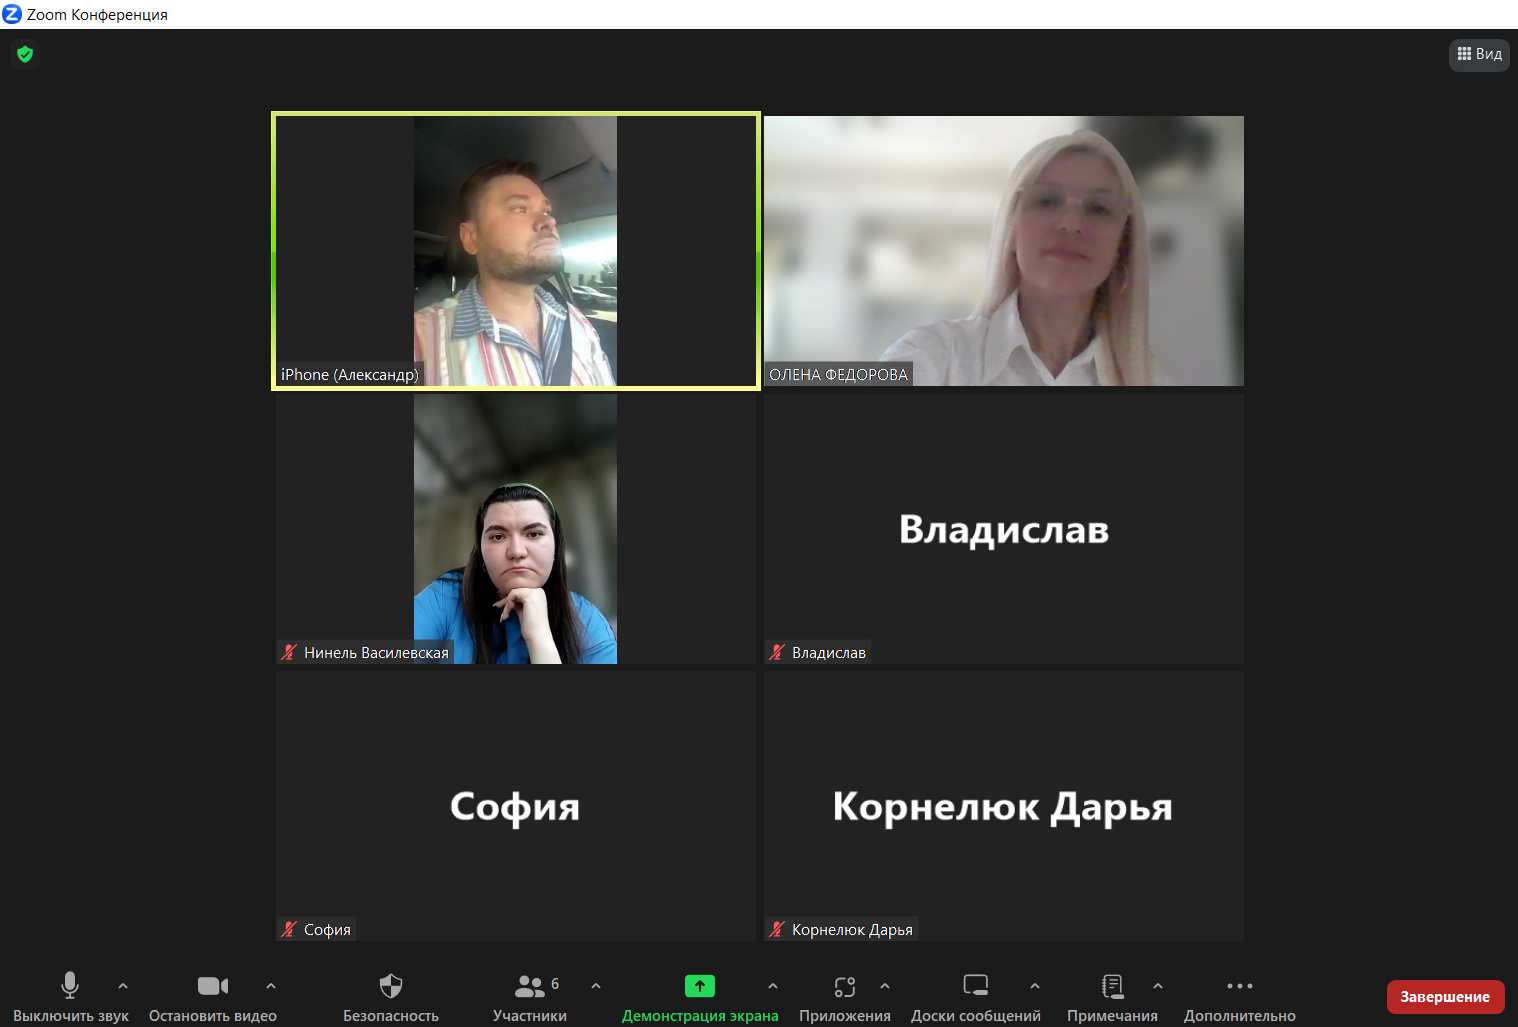This screenshot has height=1027, width=1518.
Task: Select the Корнелюк Дарья participant tile
Action: coord(1004,806)
